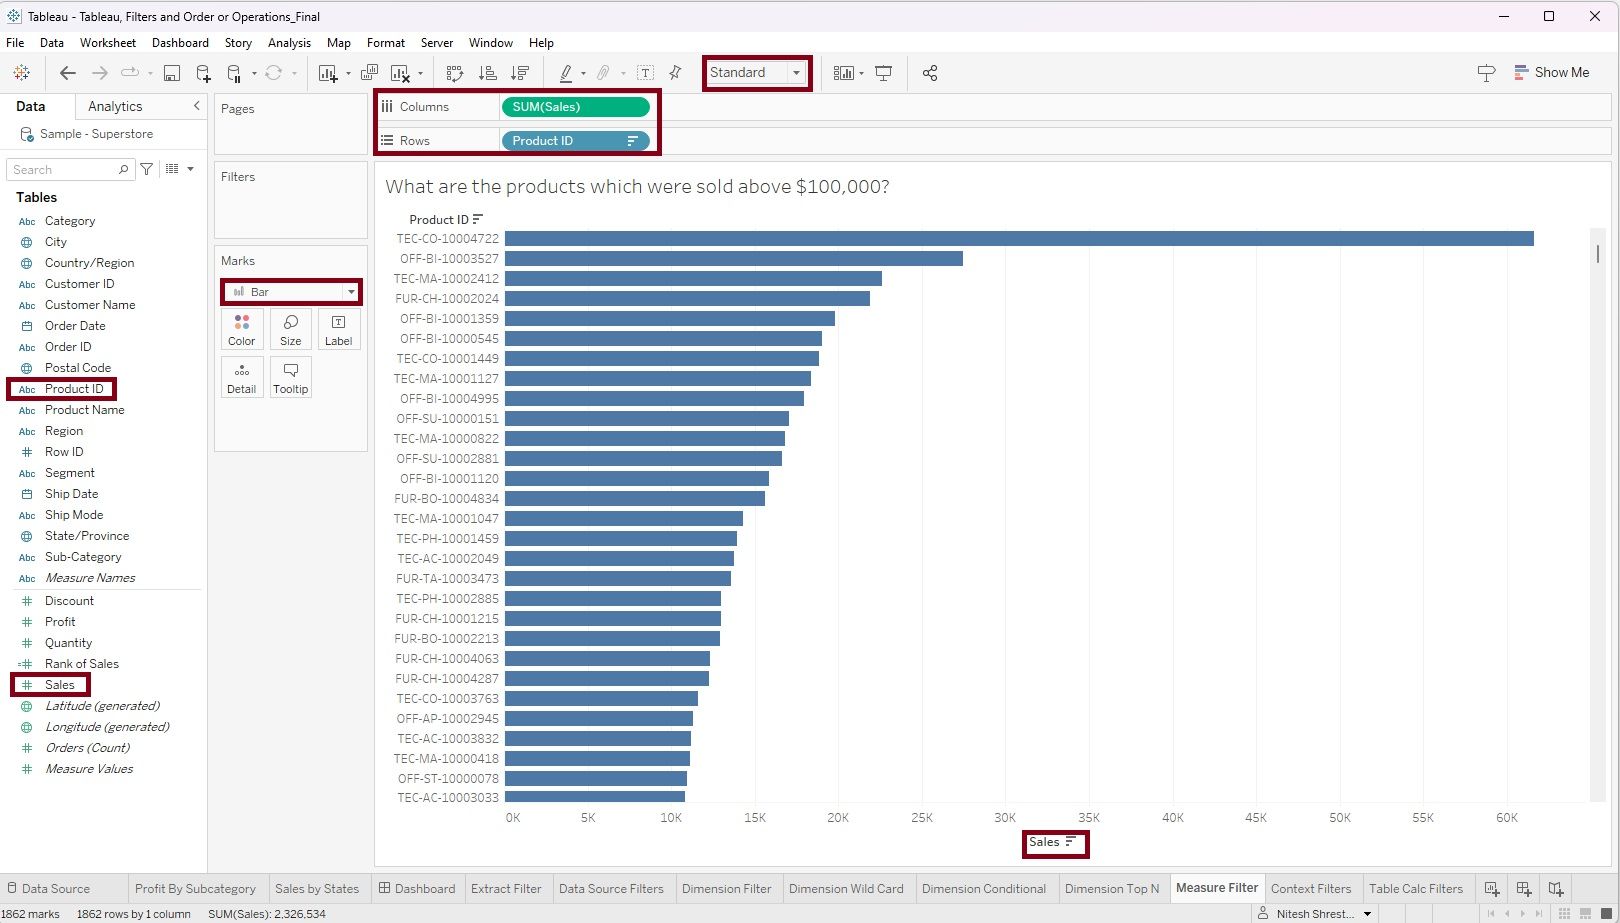The width and height of the screenshot is (1620, 923).
Task: Open the Nitesh Shrest user dropdown
Action: coord(1367,913)
